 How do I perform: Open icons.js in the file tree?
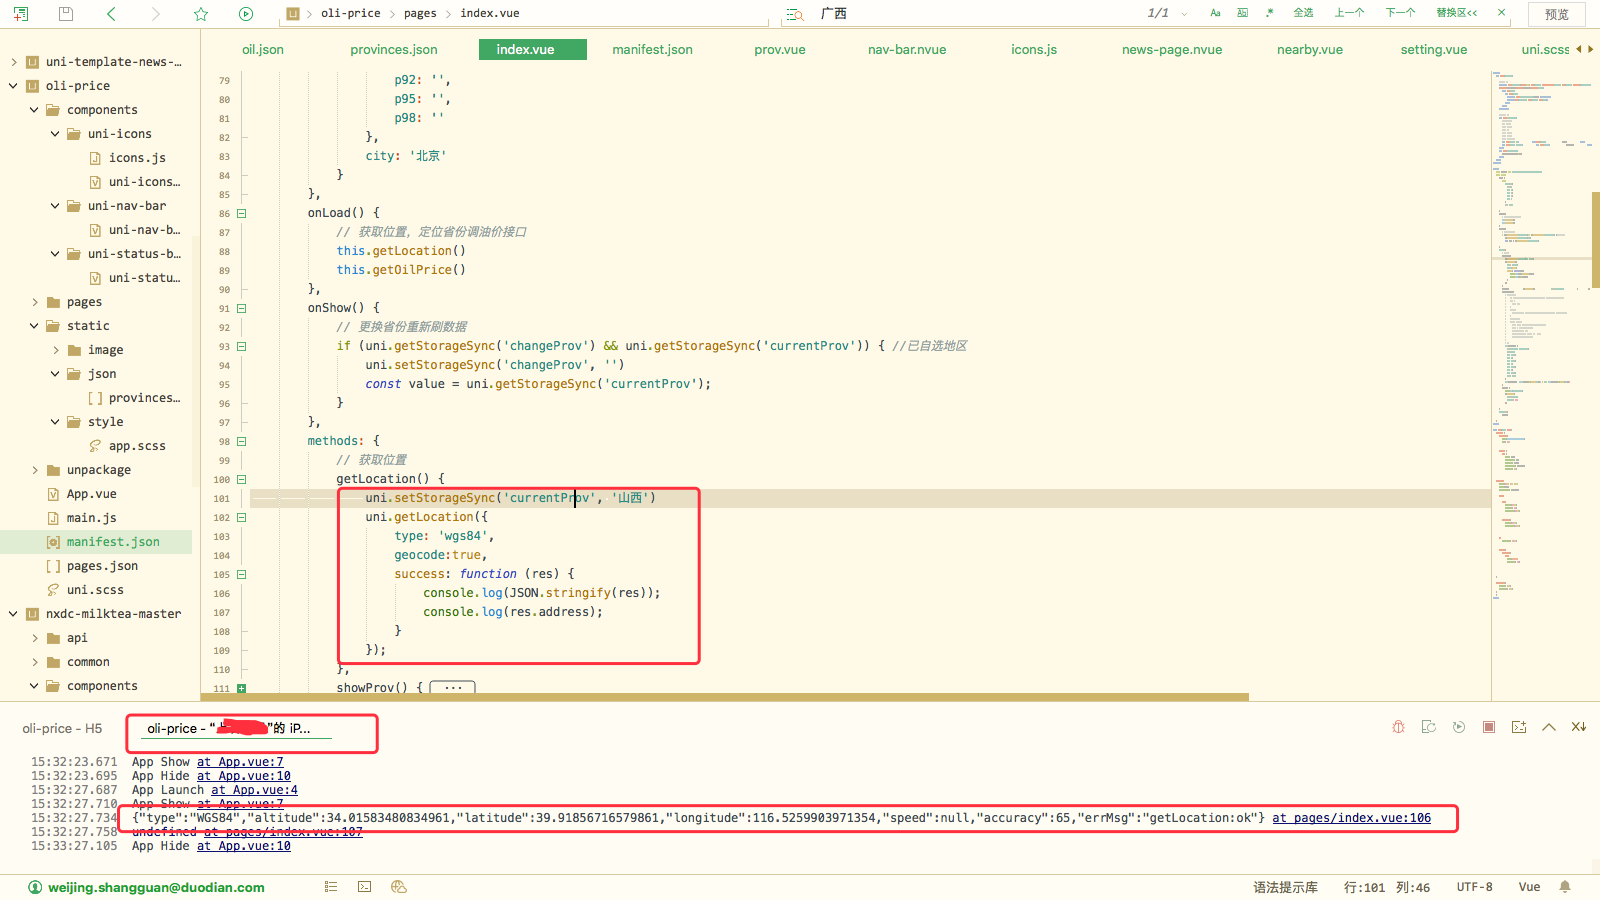pyautogui.click(x=137, y=158)
